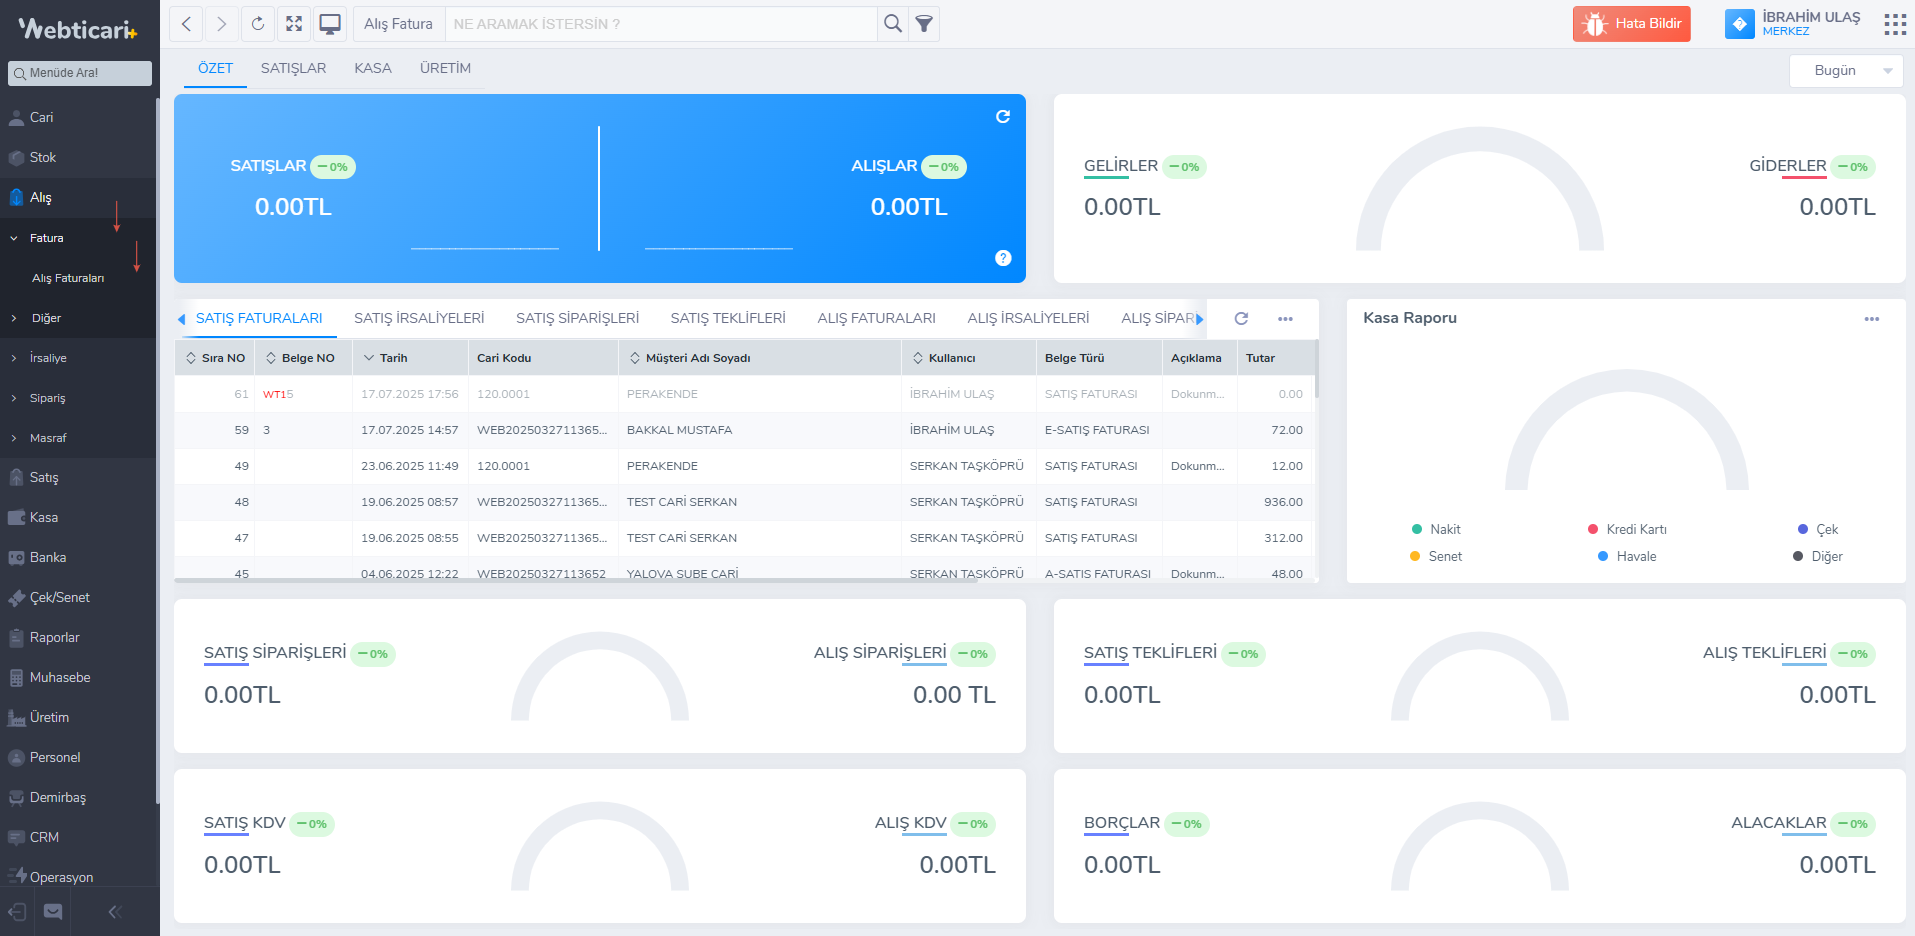Screen dimensions: 1915x936
Task: Click the fullscreen expand icon
Action: [294, 24]
